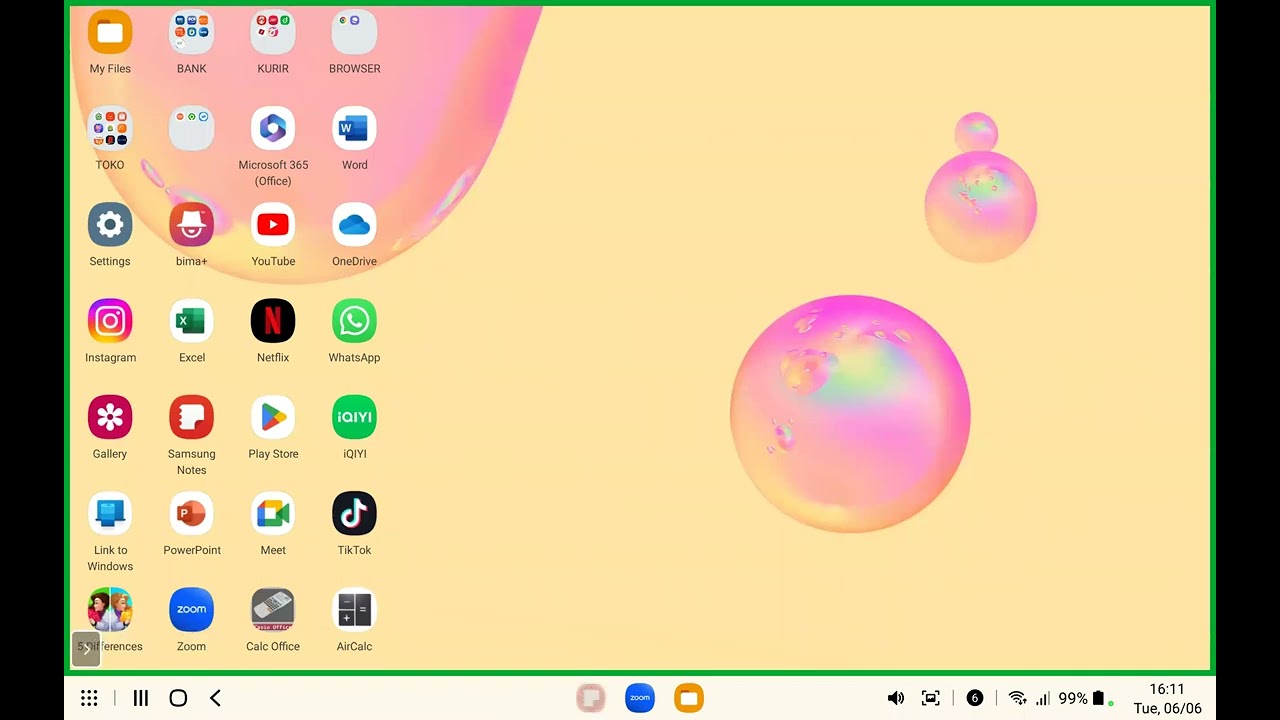Expand the side arrow handle near 5 Differences

pyautogui.click(x=86, y=648)
